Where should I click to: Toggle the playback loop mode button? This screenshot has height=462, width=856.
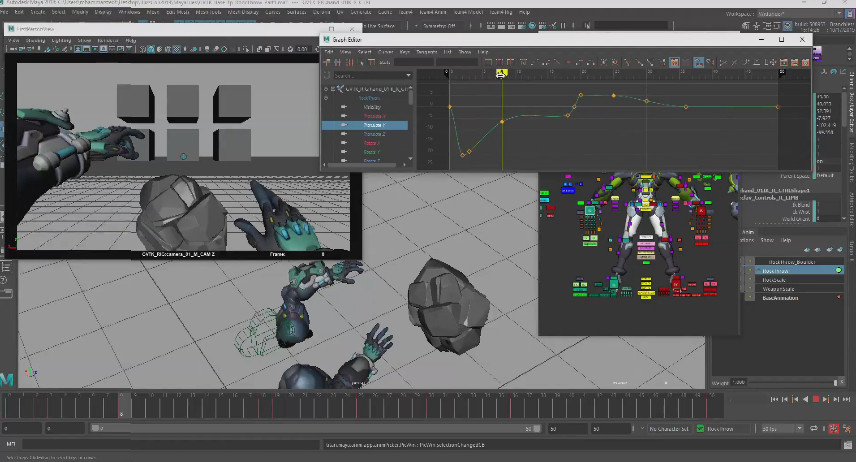point(813,429)
